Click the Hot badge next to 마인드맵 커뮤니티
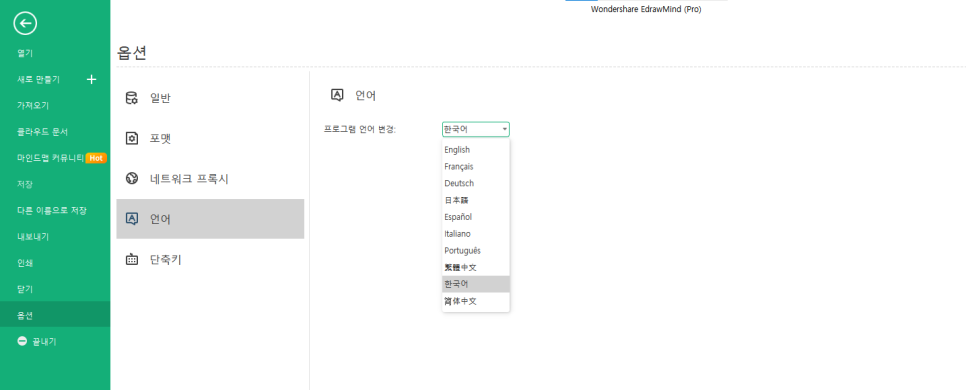 point(95,158)
